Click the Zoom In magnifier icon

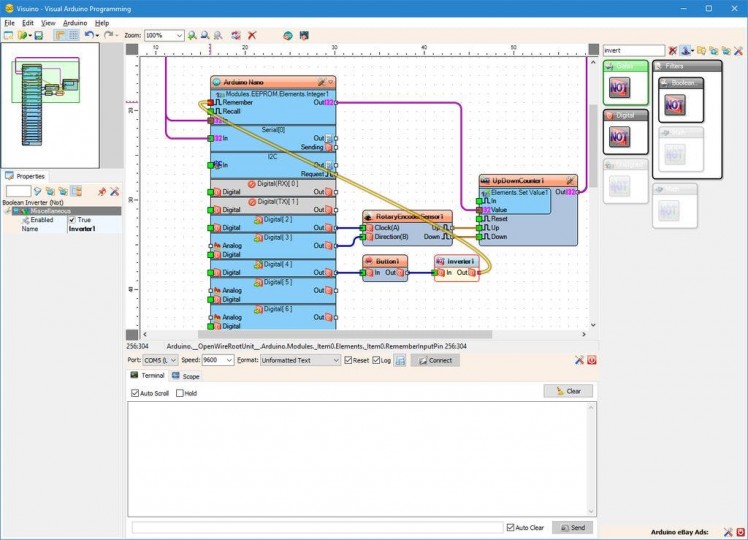click(x=192, y=35)
